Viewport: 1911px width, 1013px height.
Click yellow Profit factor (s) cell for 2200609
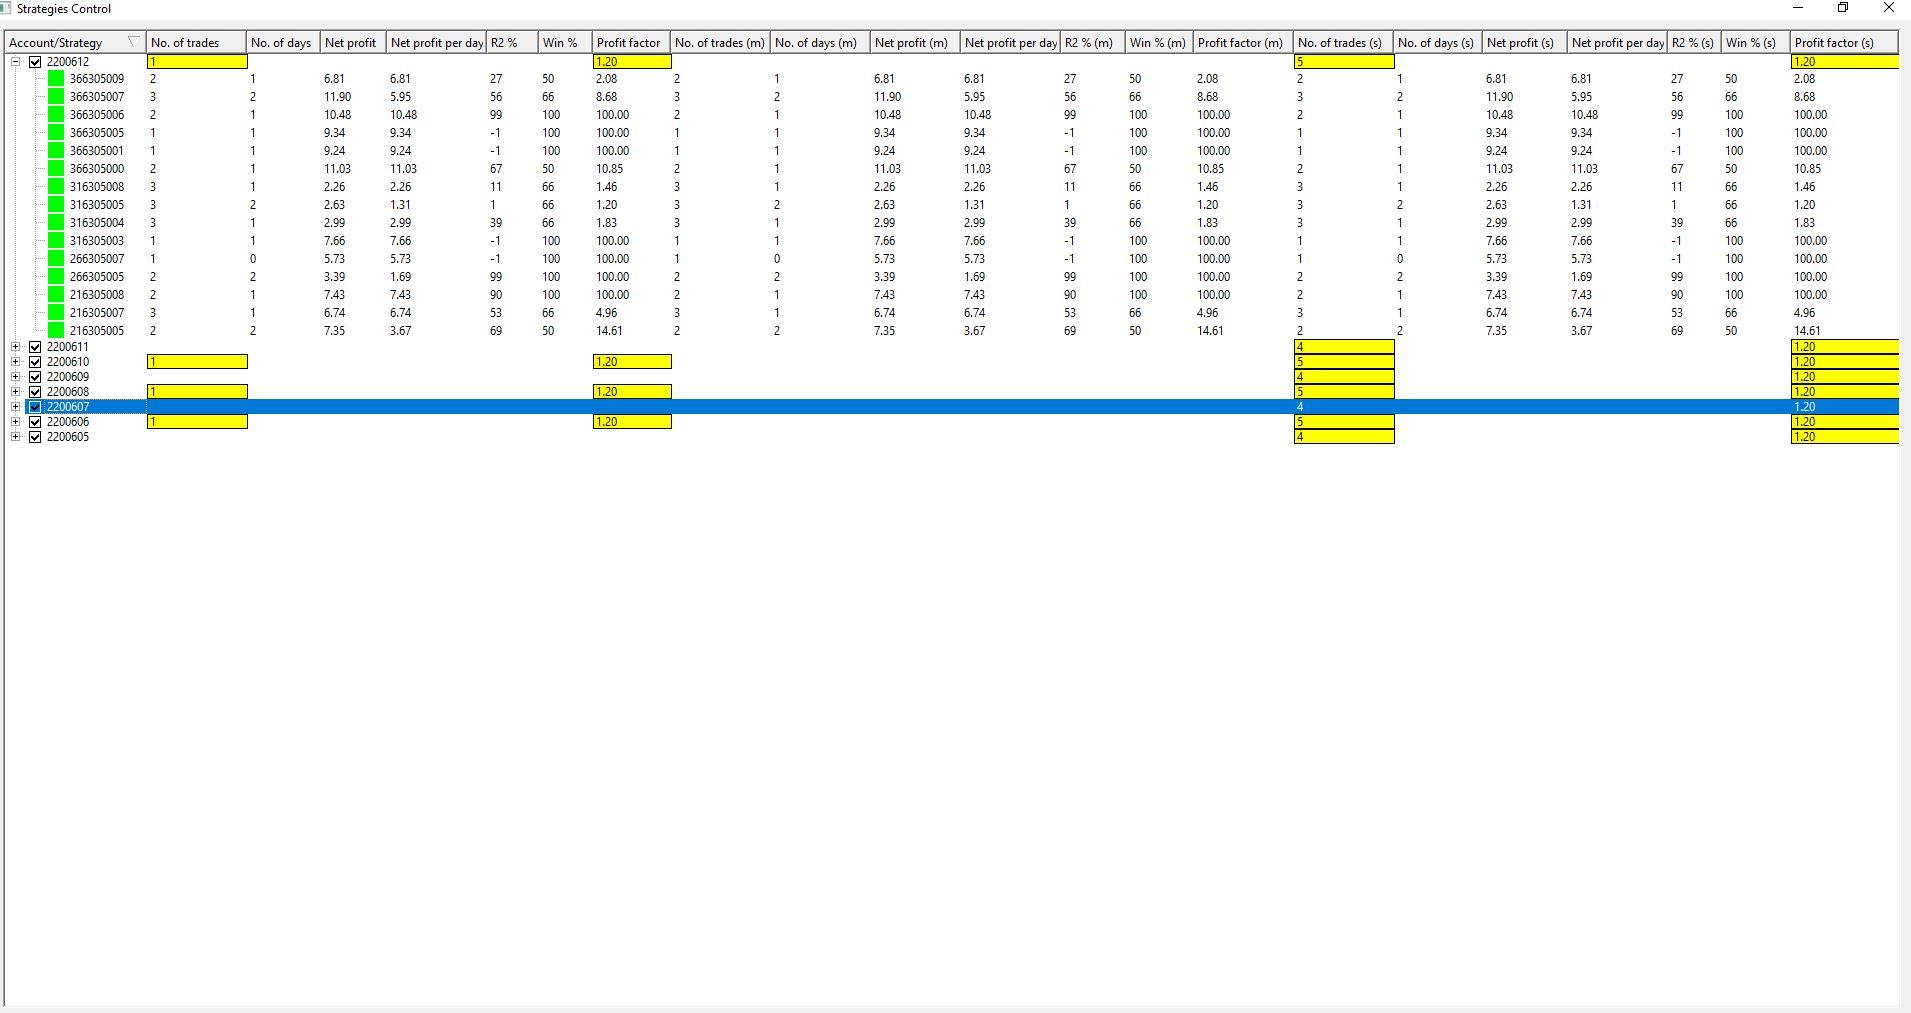1845,377
